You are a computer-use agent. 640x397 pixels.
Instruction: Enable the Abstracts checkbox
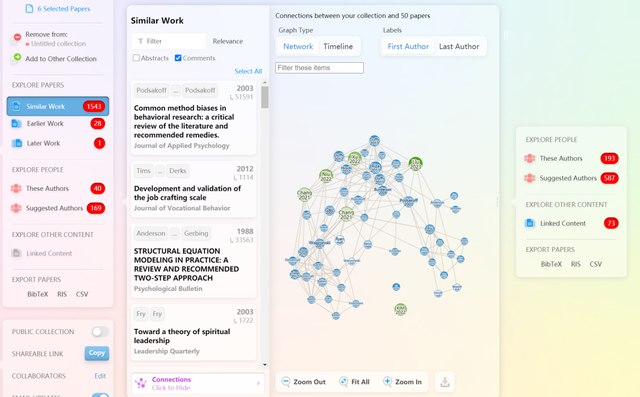(x=136, y=58)
